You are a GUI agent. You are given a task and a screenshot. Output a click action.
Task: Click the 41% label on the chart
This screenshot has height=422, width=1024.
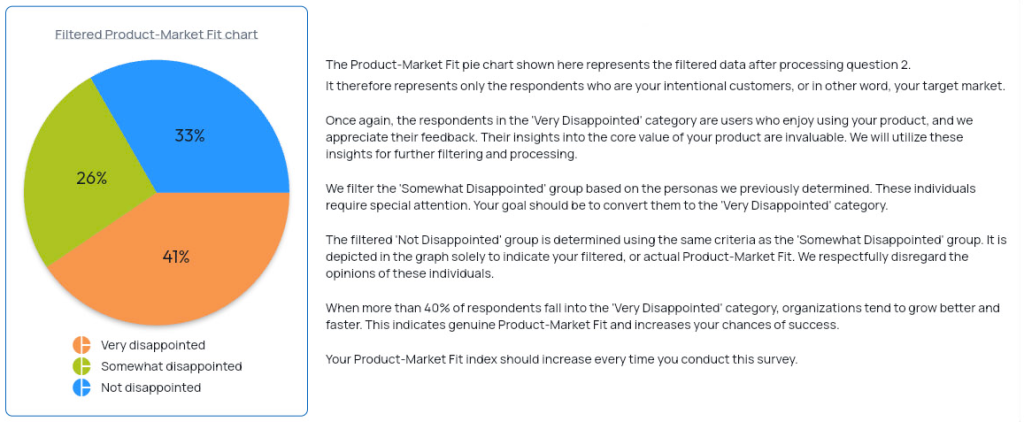[176, 257]
